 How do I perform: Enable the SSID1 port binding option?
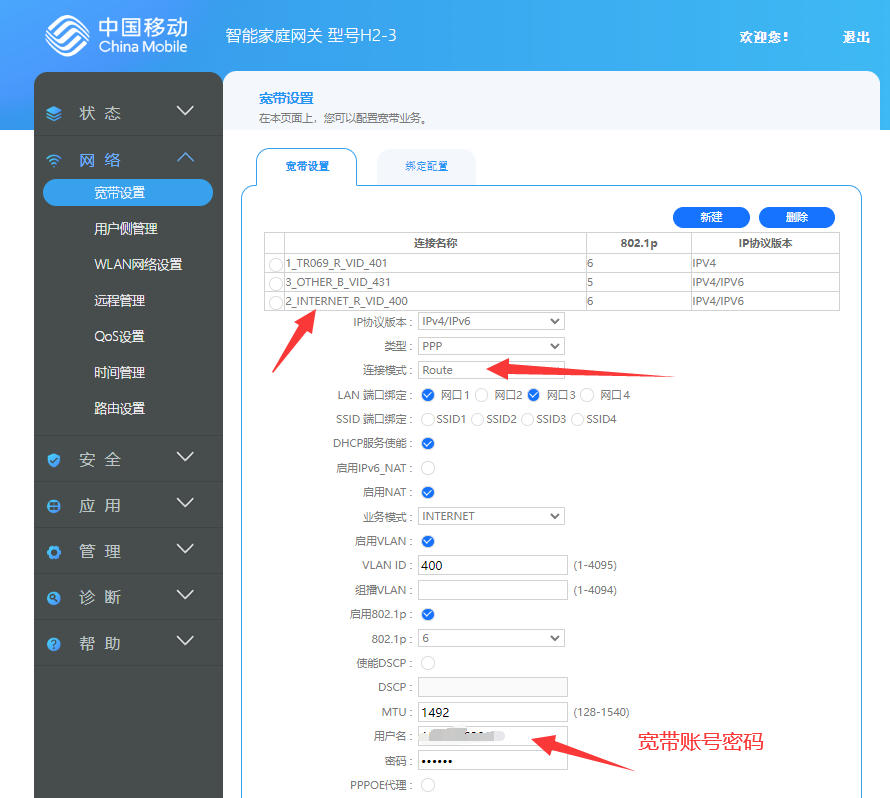point(428,419)
